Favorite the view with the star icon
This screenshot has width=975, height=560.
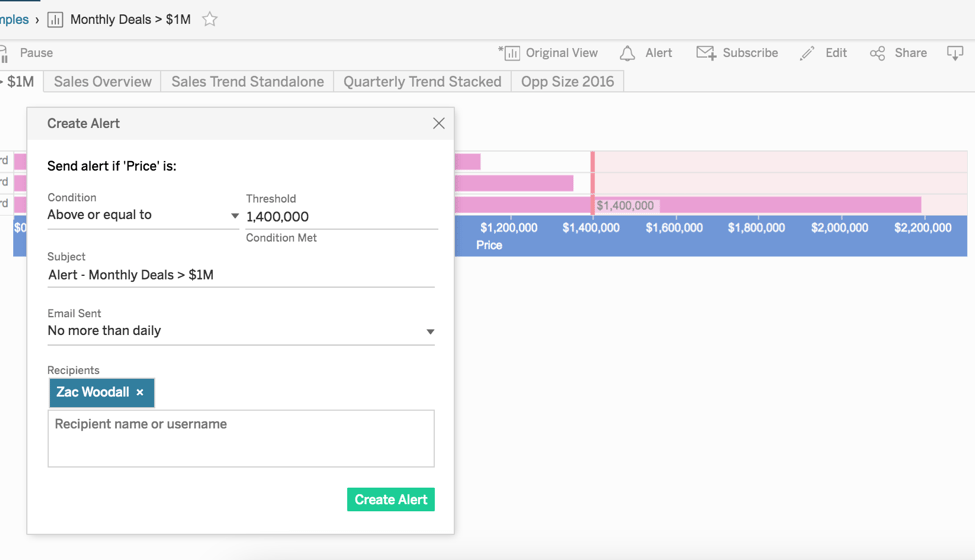pos(210,19)
